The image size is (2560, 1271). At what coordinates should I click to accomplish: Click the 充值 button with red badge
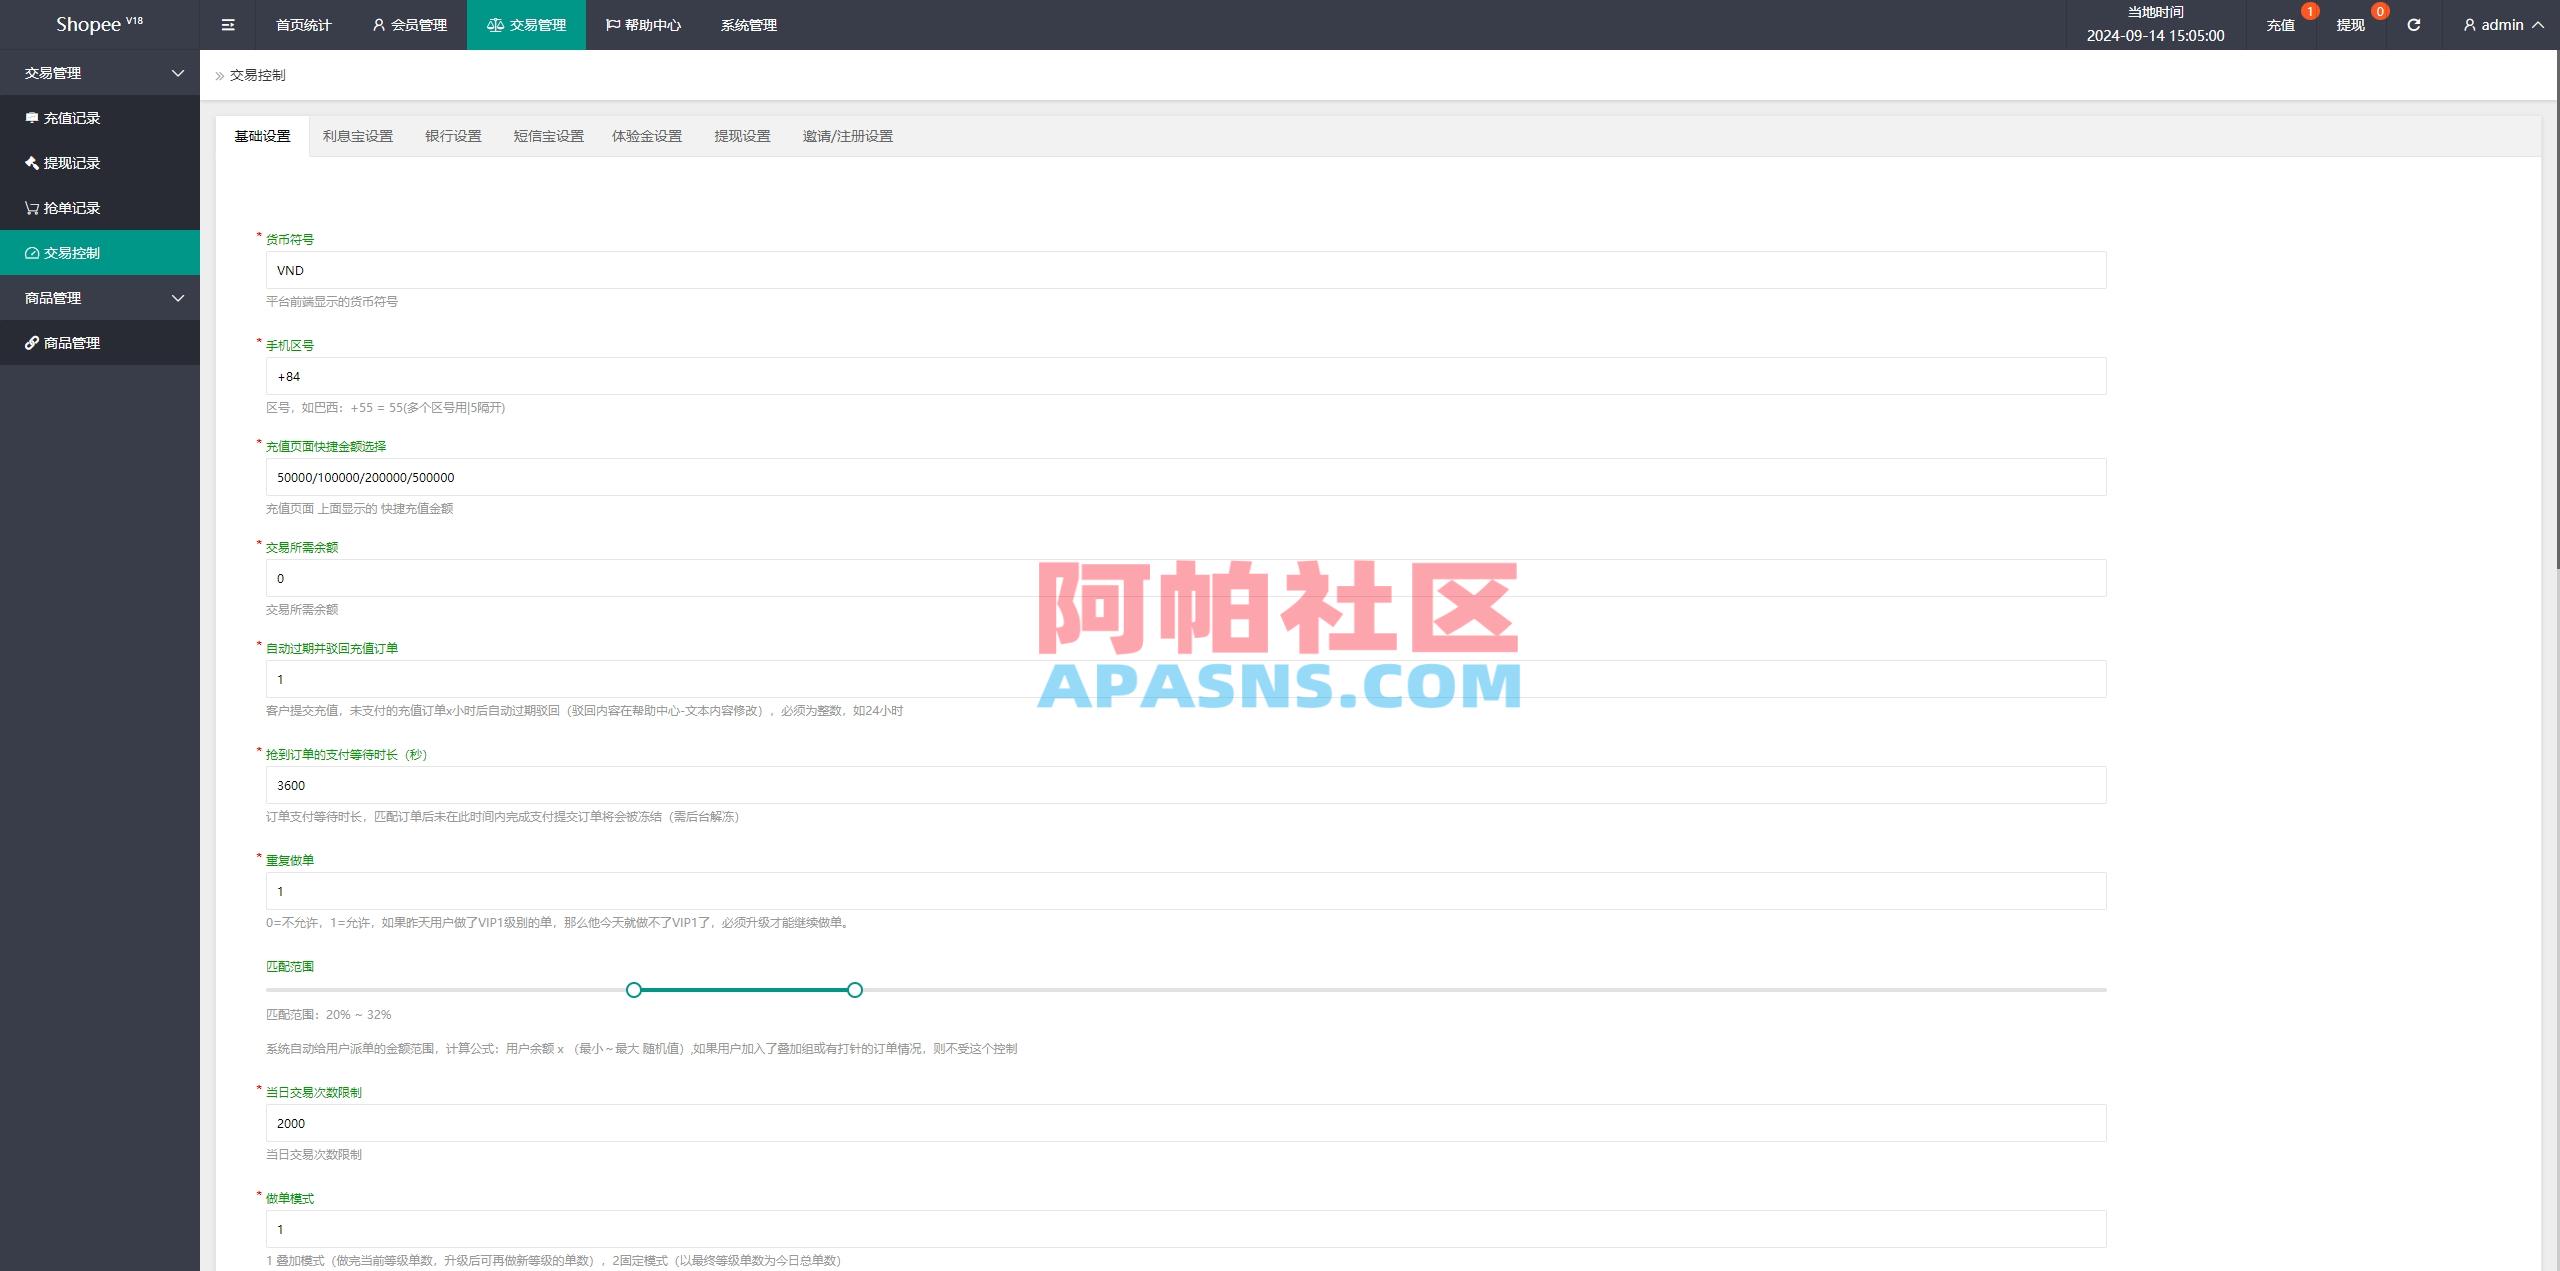[2281, 24]
